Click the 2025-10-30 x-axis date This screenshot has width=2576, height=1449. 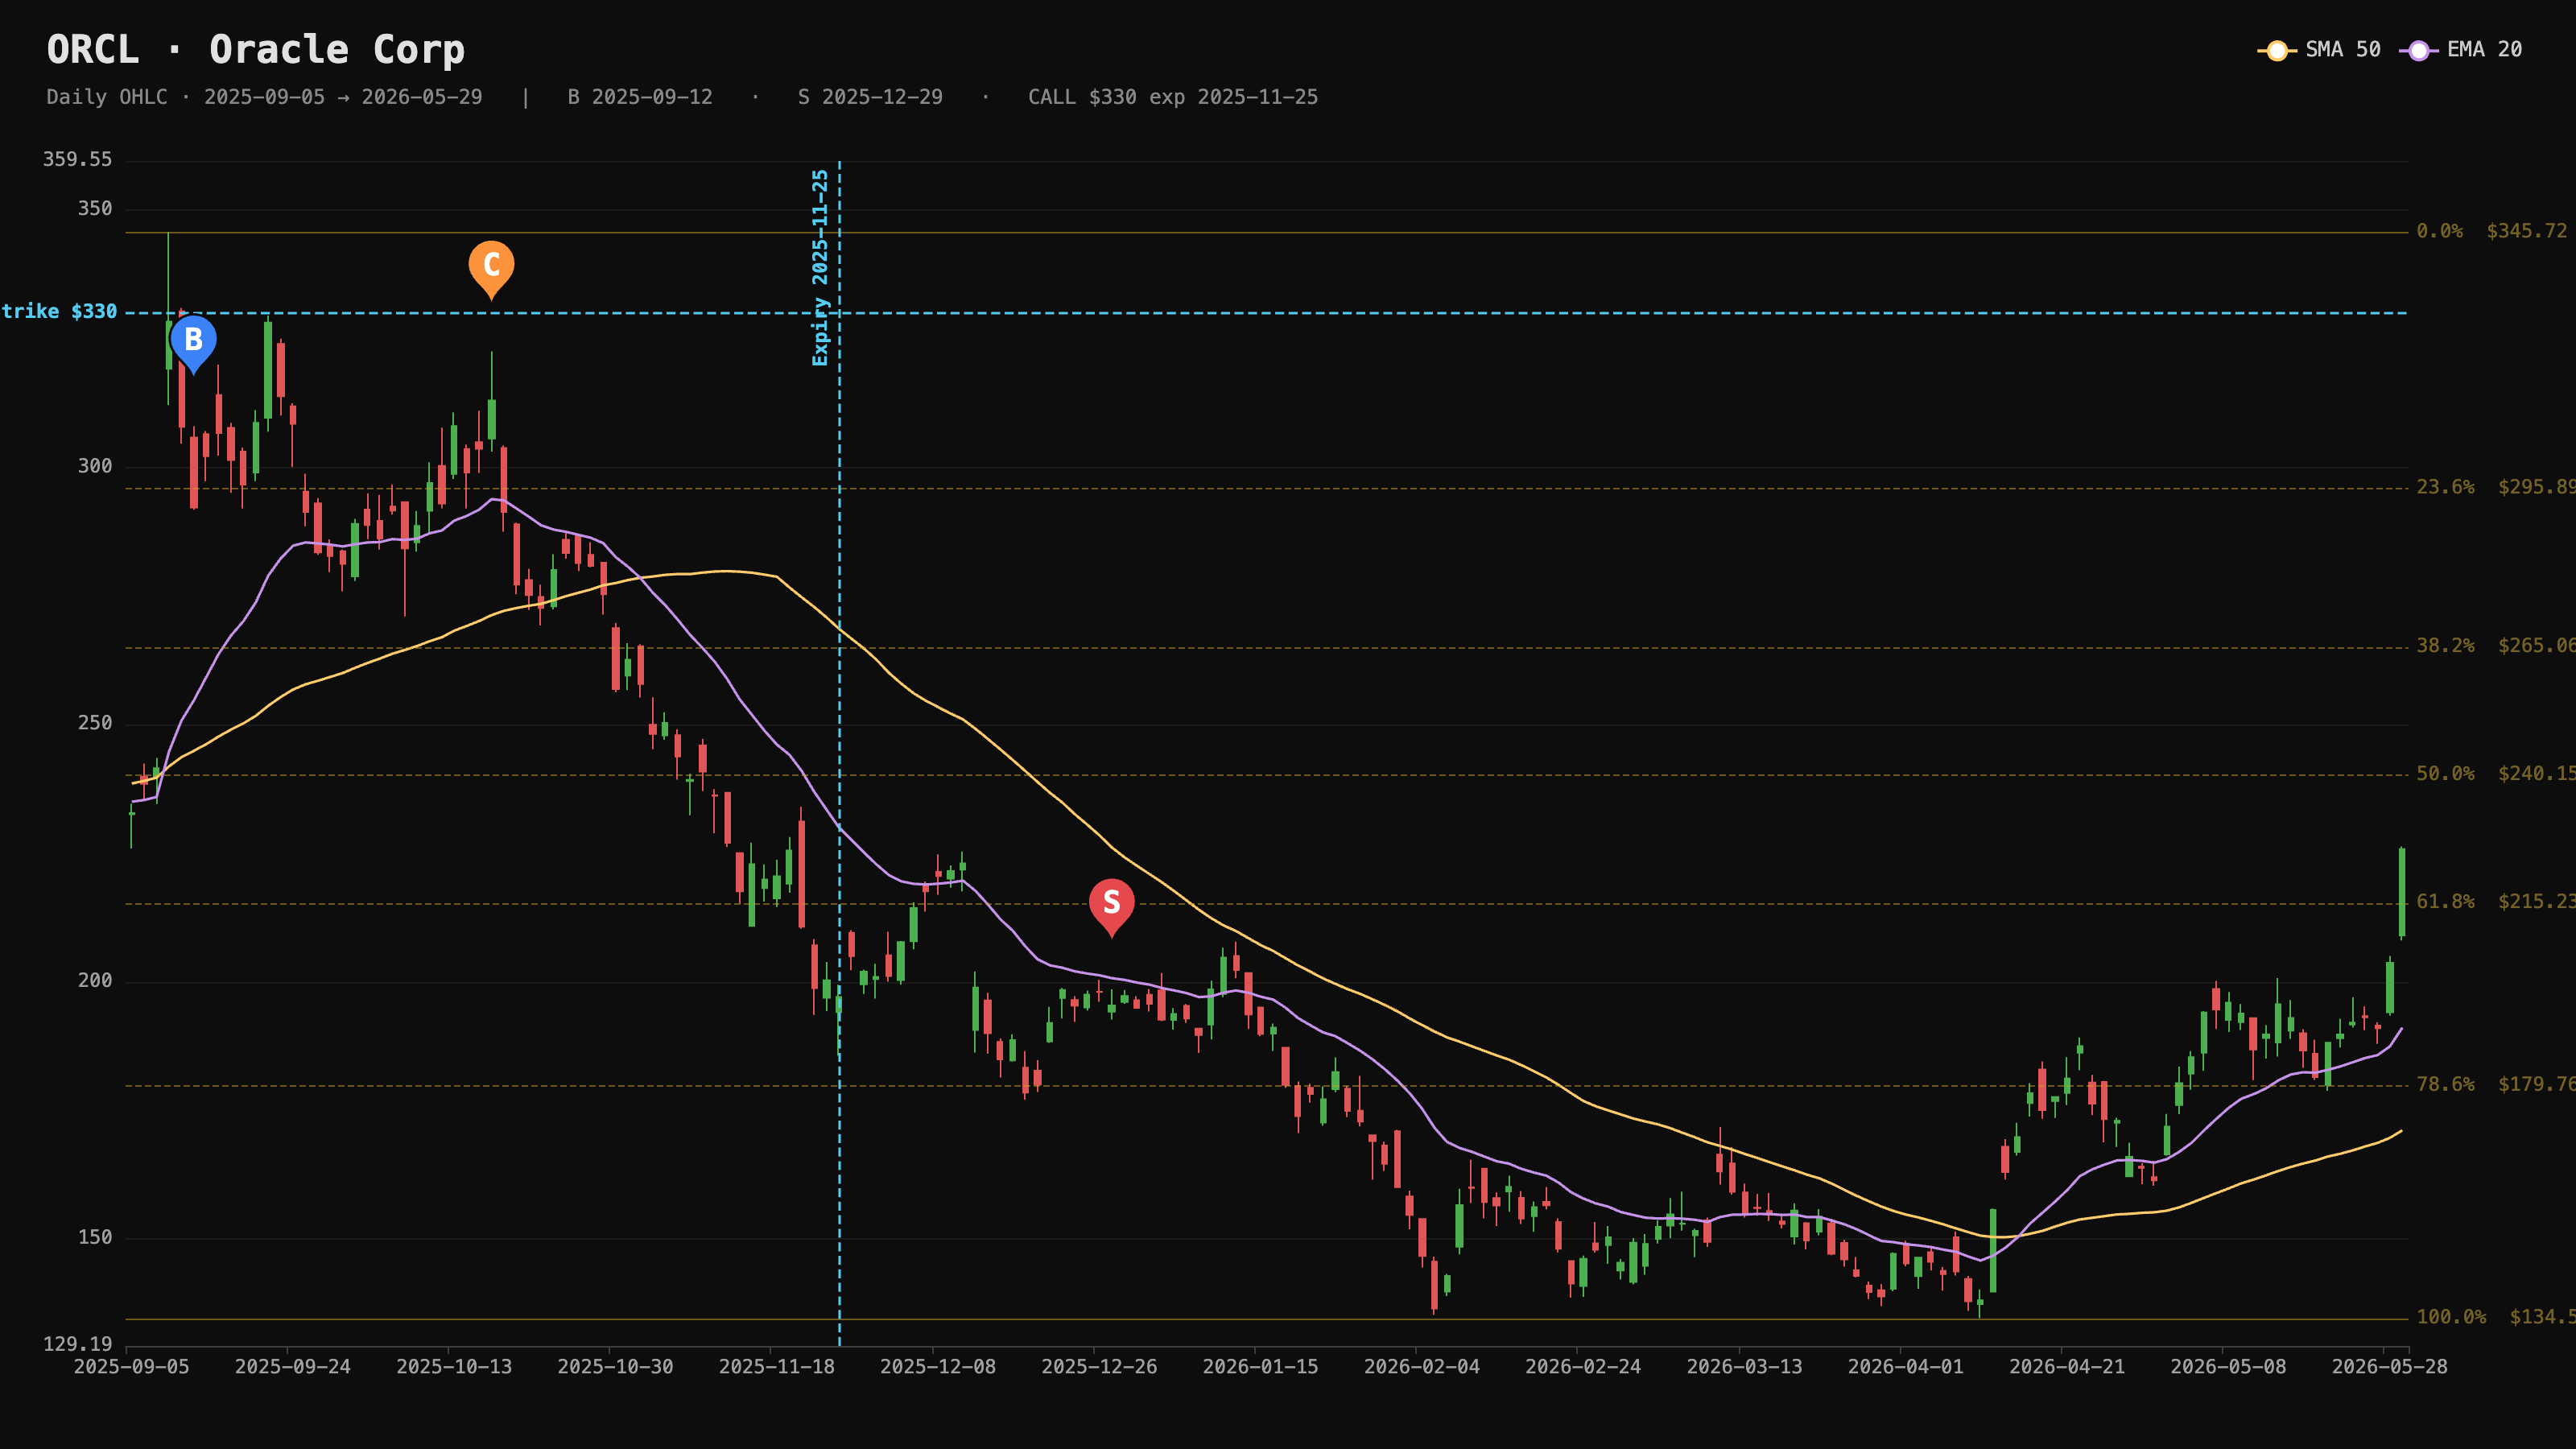point(615,1367)
